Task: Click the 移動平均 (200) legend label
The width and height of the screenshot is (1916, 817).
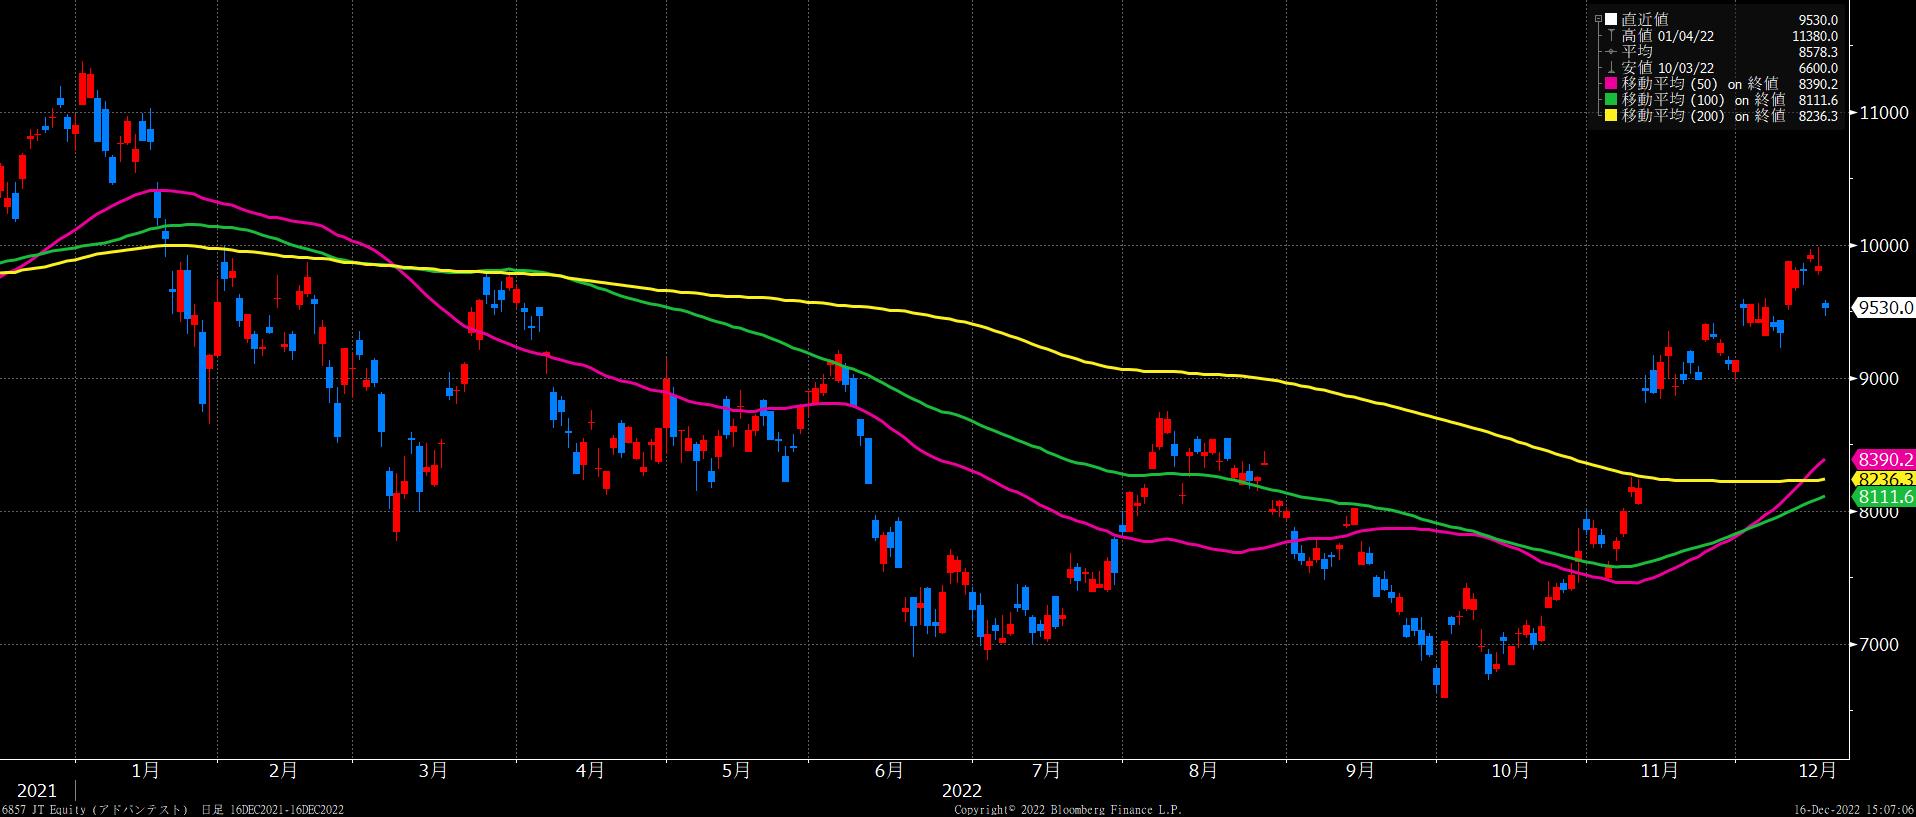Action: 1702,116
